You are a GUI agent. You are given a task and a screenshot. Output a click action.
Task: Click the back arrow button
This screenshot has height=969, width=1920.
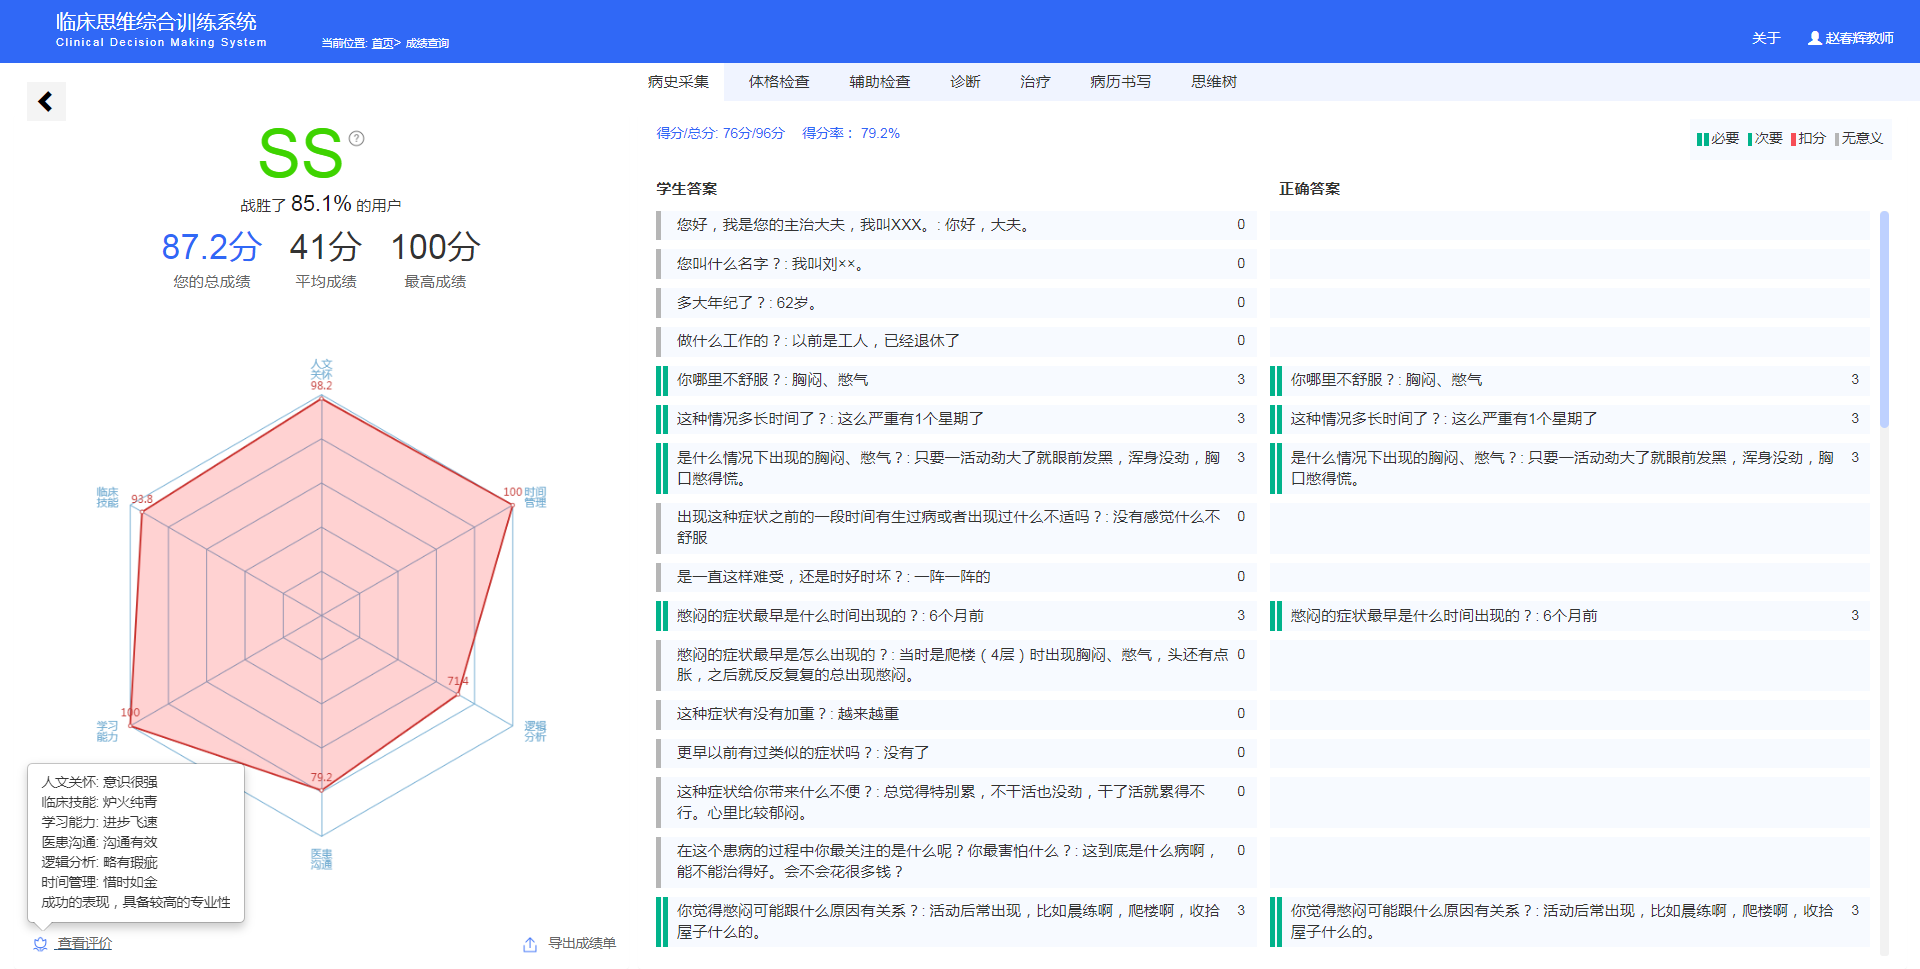tap(46, 101)
